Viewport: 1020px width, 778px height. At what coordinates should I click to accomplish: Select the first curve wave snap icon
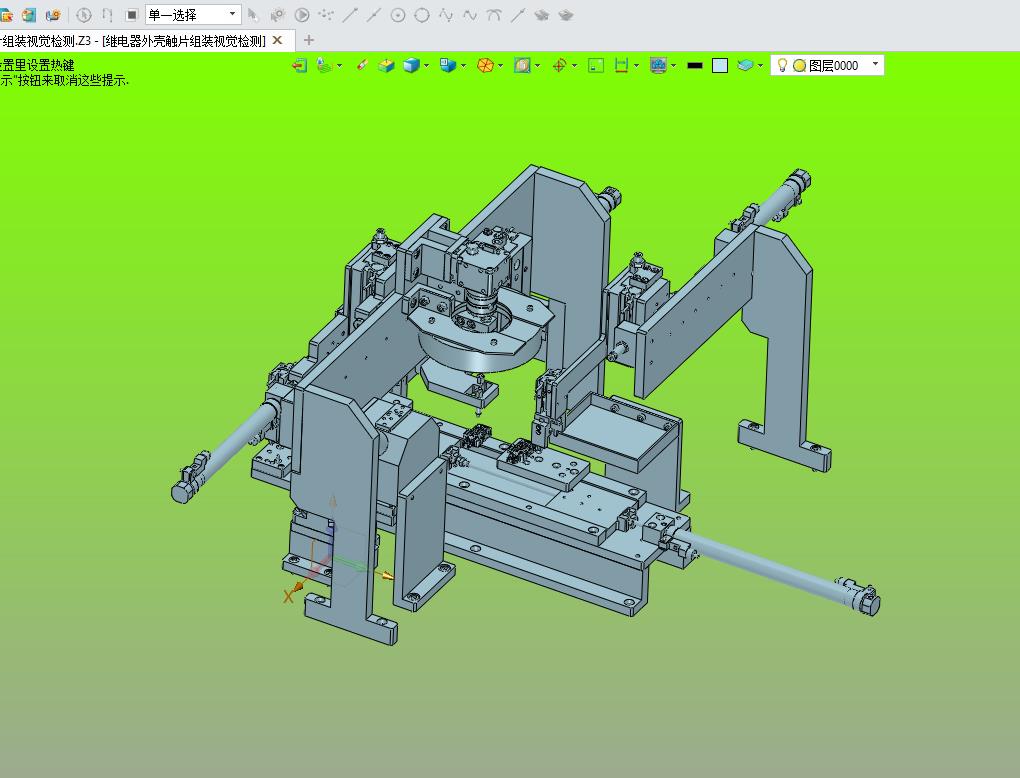[446, 14]
